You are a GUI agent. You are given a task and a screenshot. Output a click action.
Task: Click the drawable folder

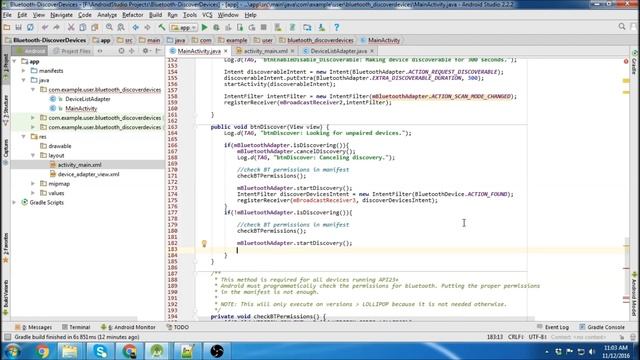[60, 146]
